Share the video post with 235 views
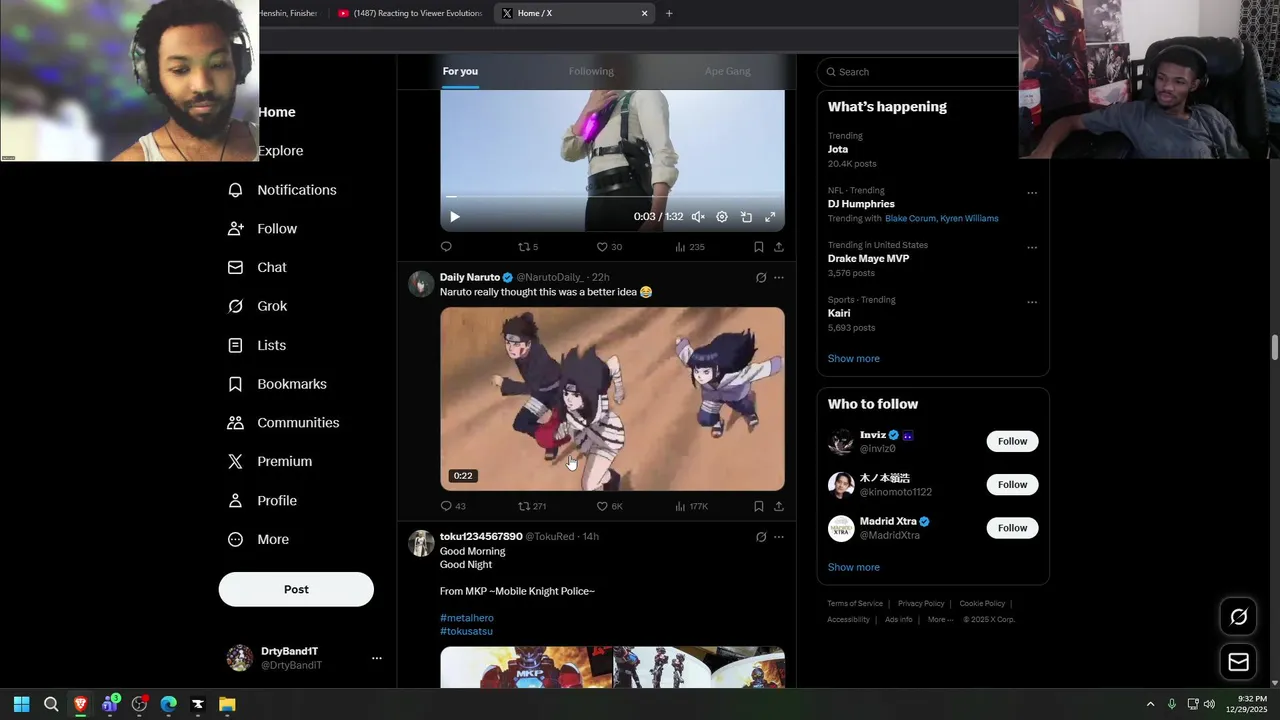Image resolution: width=1280 pixels, height=720 pixels. coord(779,247)
